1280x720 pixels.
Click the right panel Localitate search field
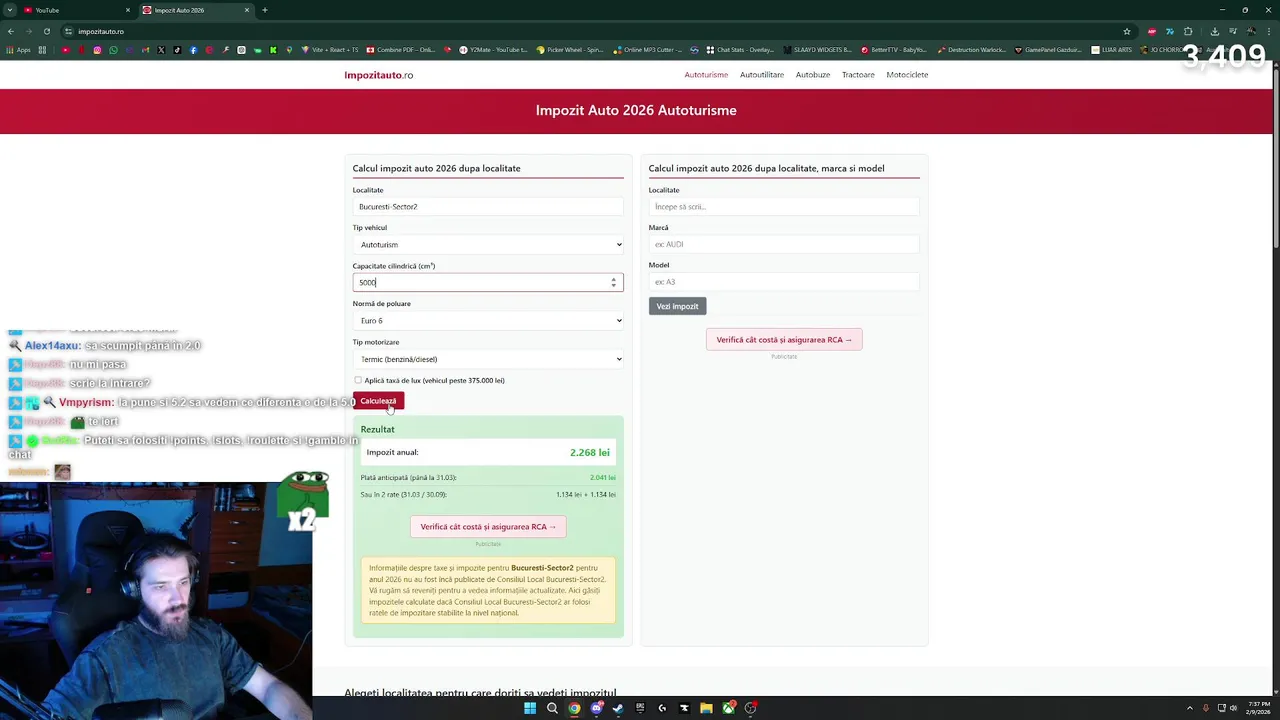(x=784, y=207)
